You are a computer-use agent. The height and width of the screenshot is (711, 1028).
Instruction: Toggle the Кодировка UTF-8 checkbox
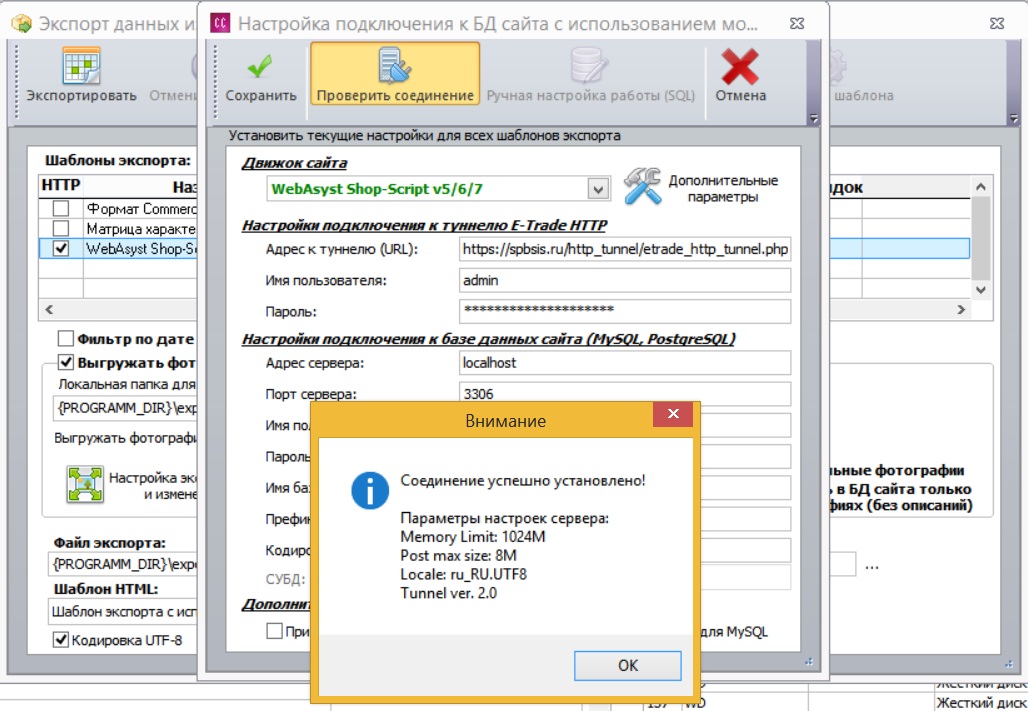(60, 640)
